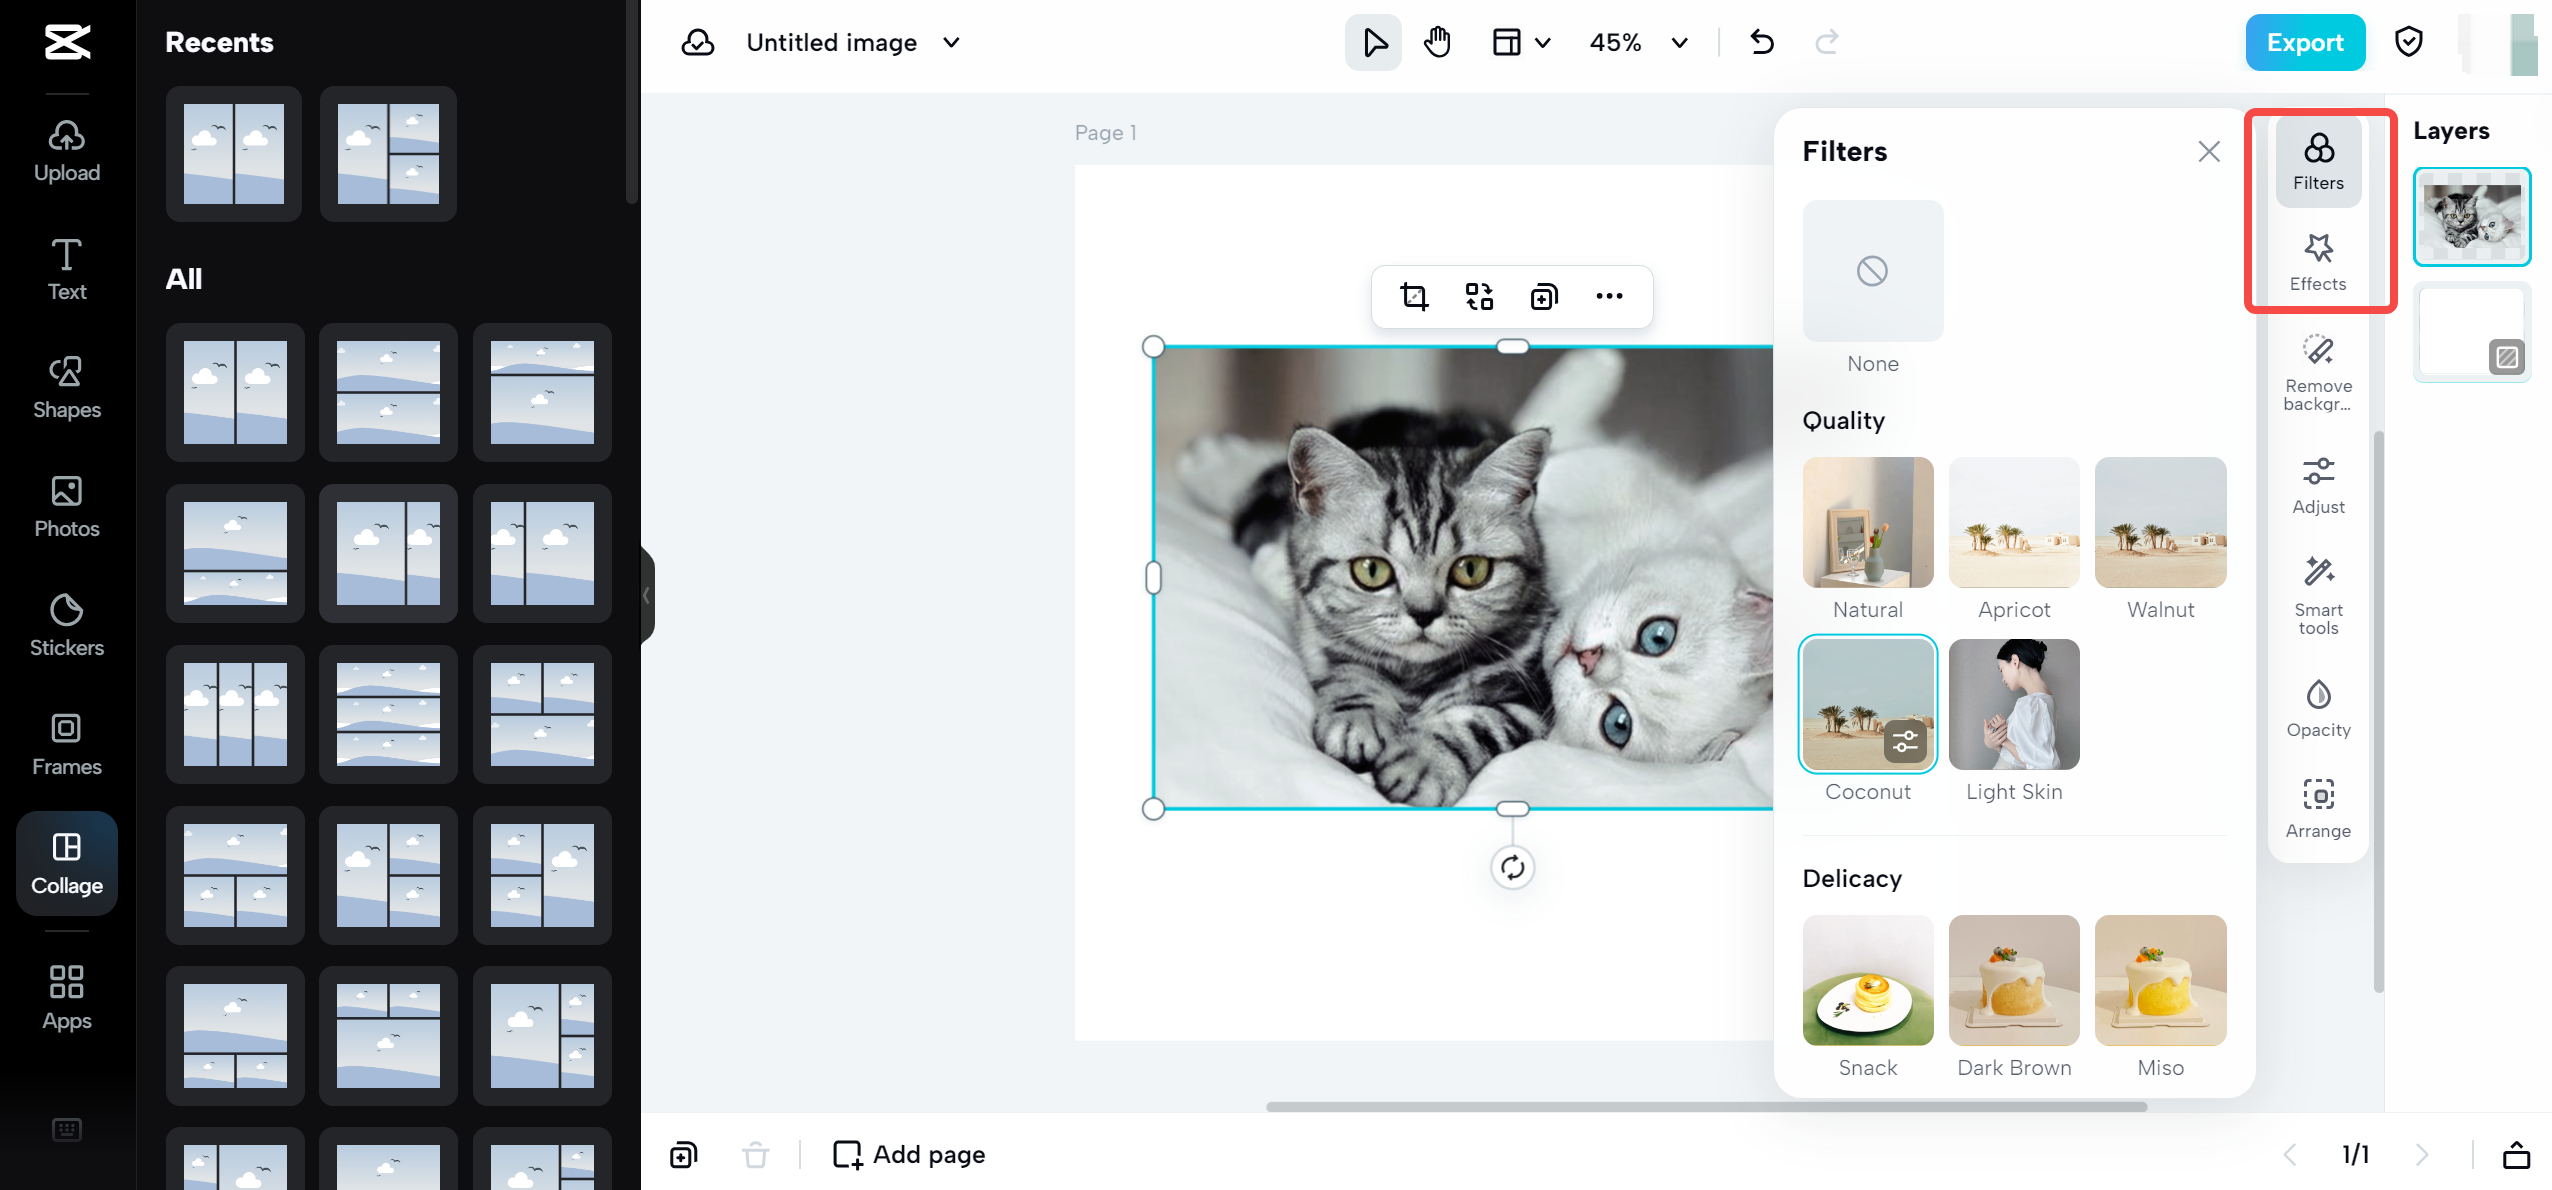The image size is (2552, 1190).
Task: Select the None filter option
Action: tap(1872, 271)
